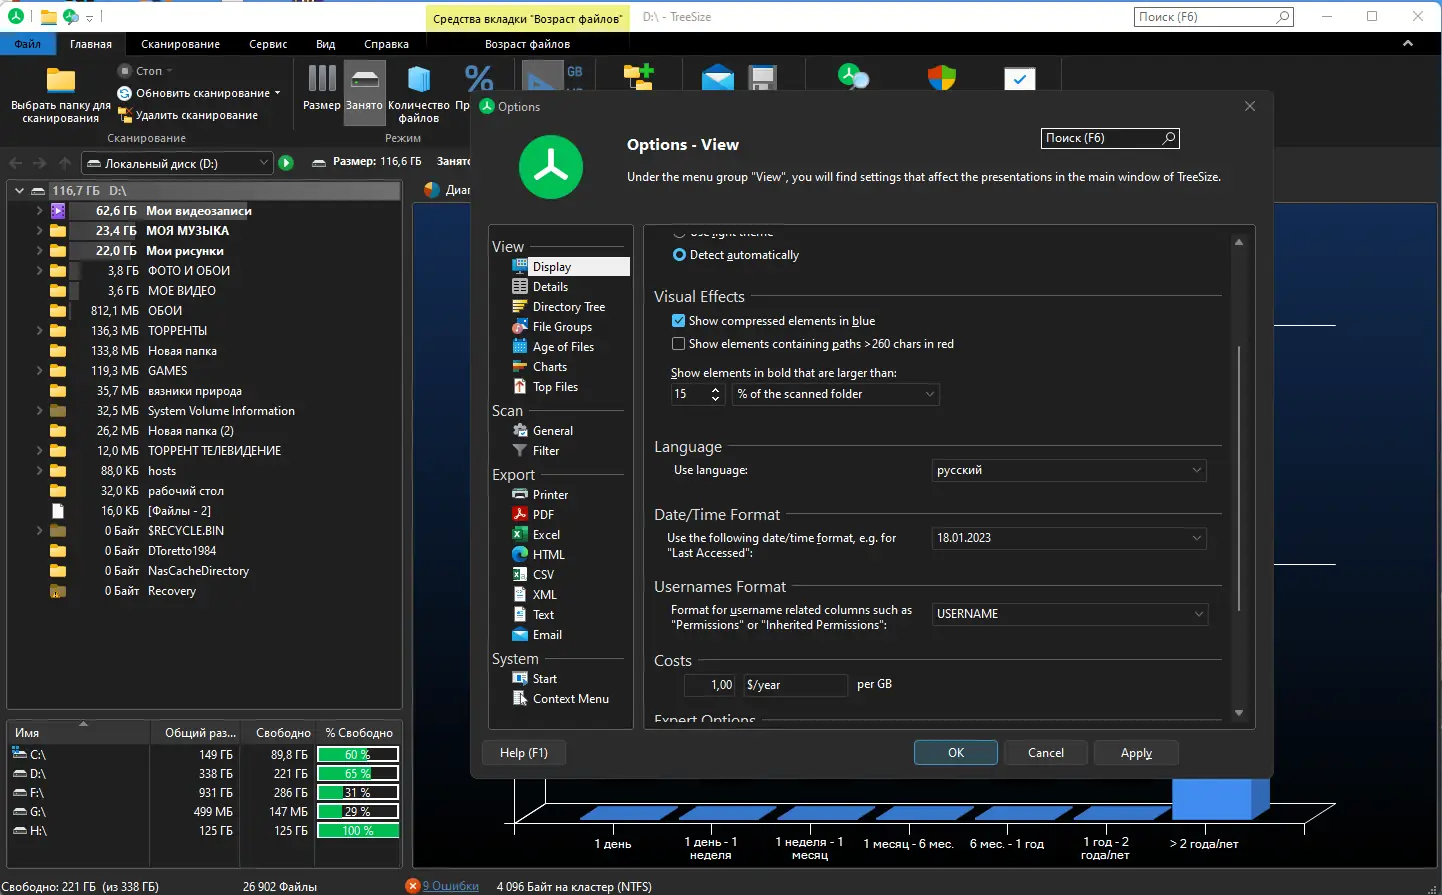Open the Text export options
Image resolution: width=1442 pixels, height=895 pixels.
click(543, 615)
